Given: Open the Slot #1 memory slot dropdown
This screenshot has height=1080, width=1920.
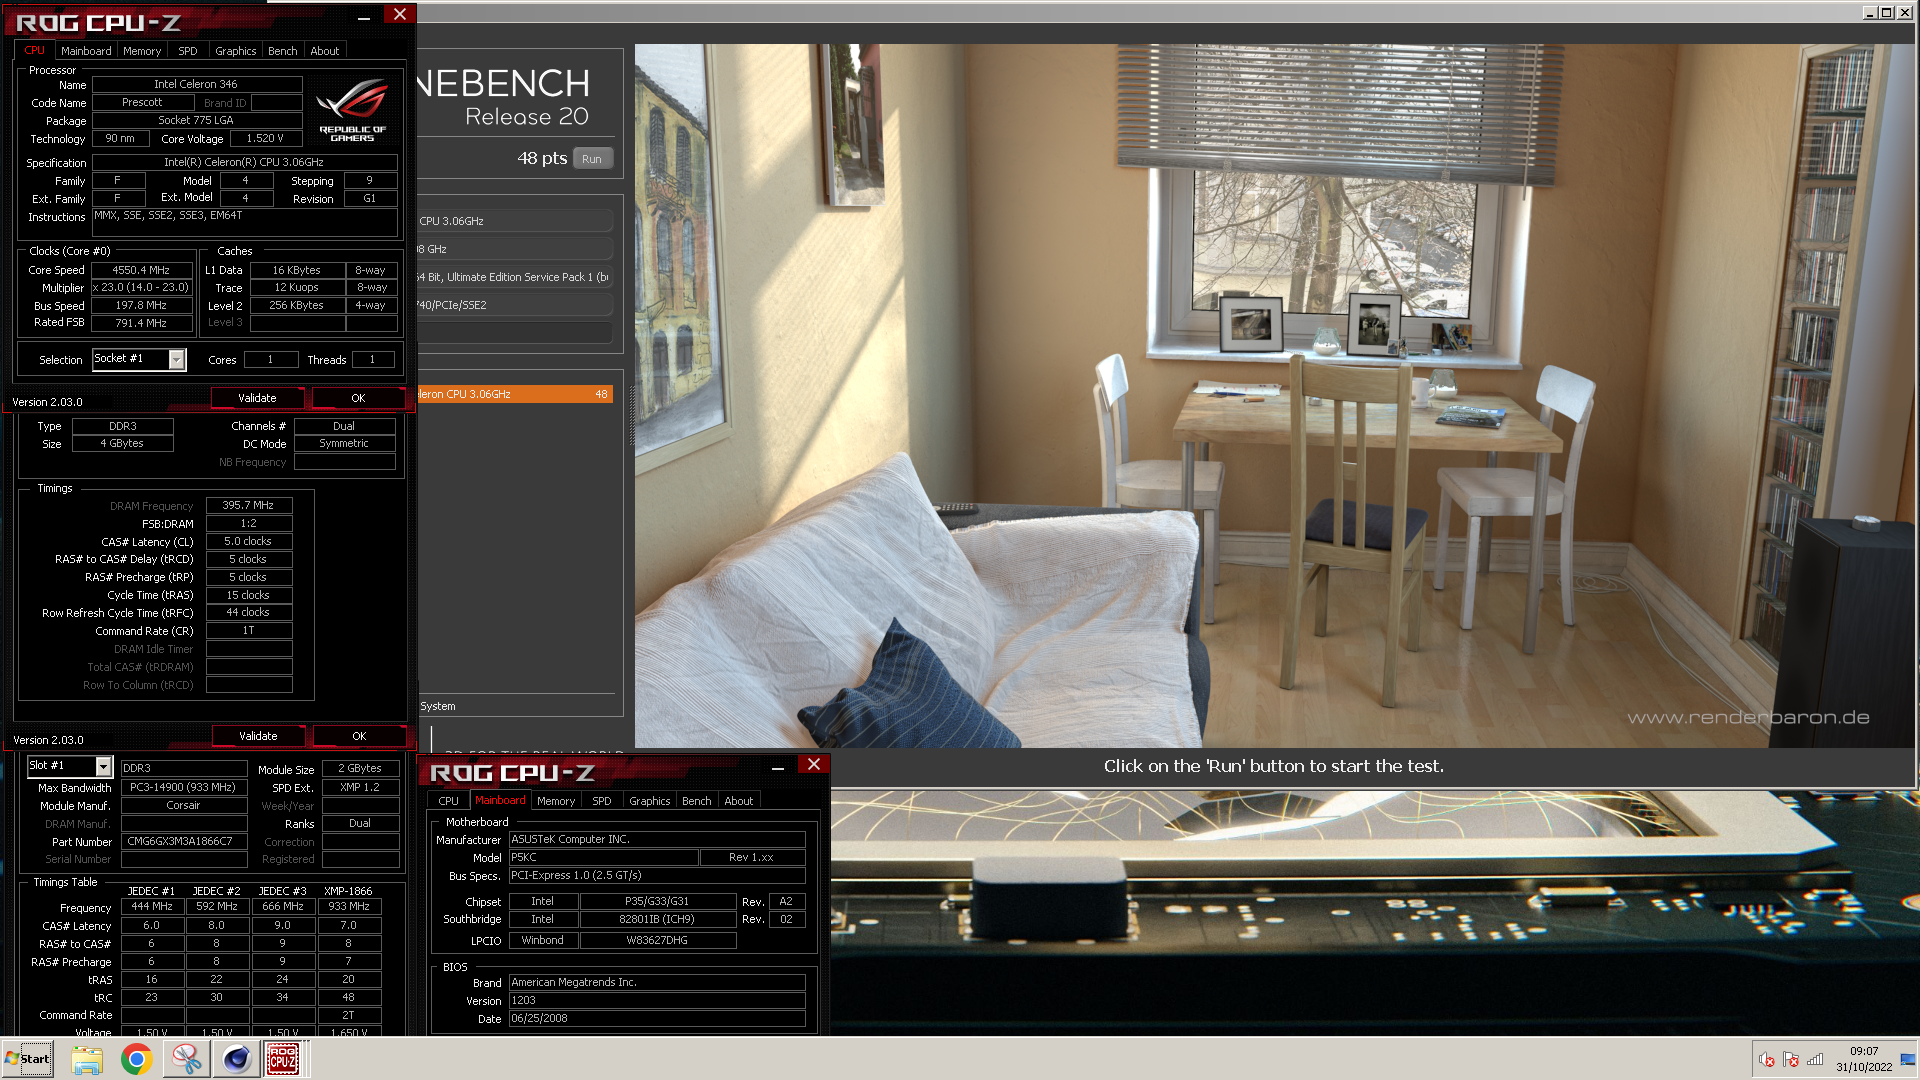Looking at the screenshot, I should point(103,766).
